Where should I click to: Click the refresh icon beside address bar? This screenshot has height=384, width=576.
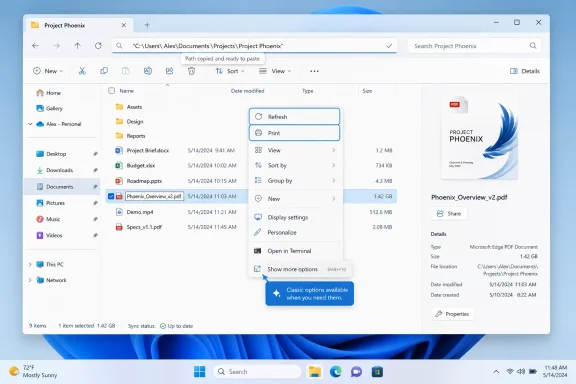[98, 46]
